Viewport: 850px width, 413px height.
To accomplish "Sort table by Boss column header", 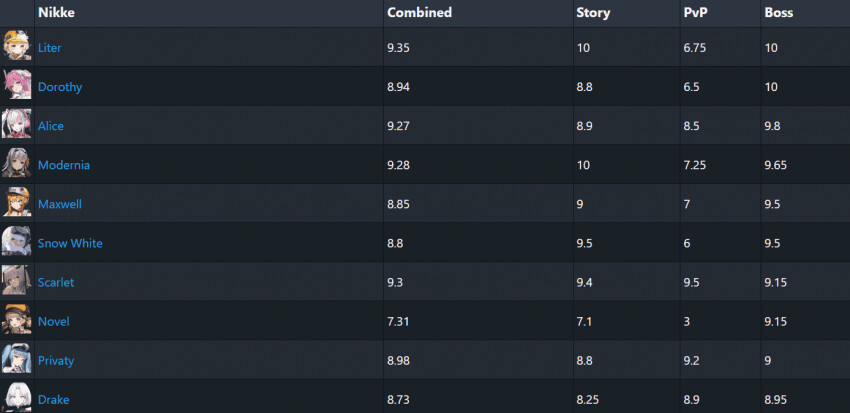I will coord(779,13).
